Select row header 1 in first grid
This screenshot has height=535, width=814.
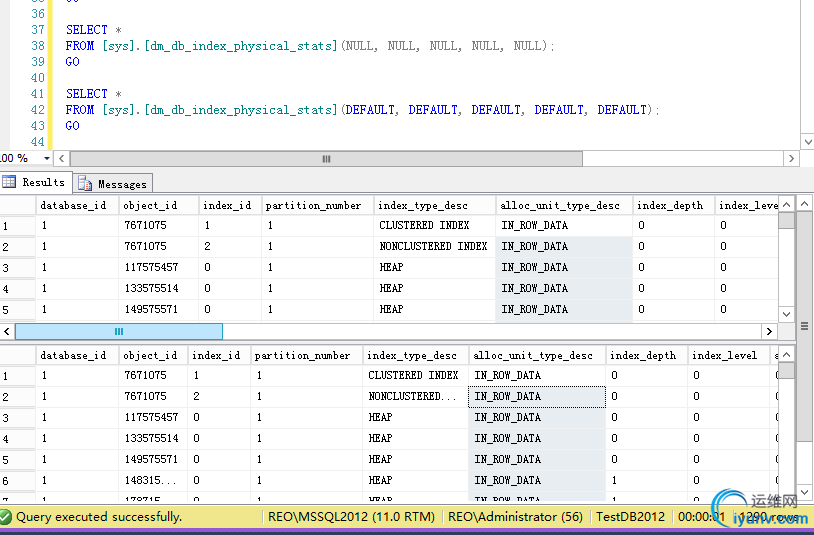click(18, 226)
